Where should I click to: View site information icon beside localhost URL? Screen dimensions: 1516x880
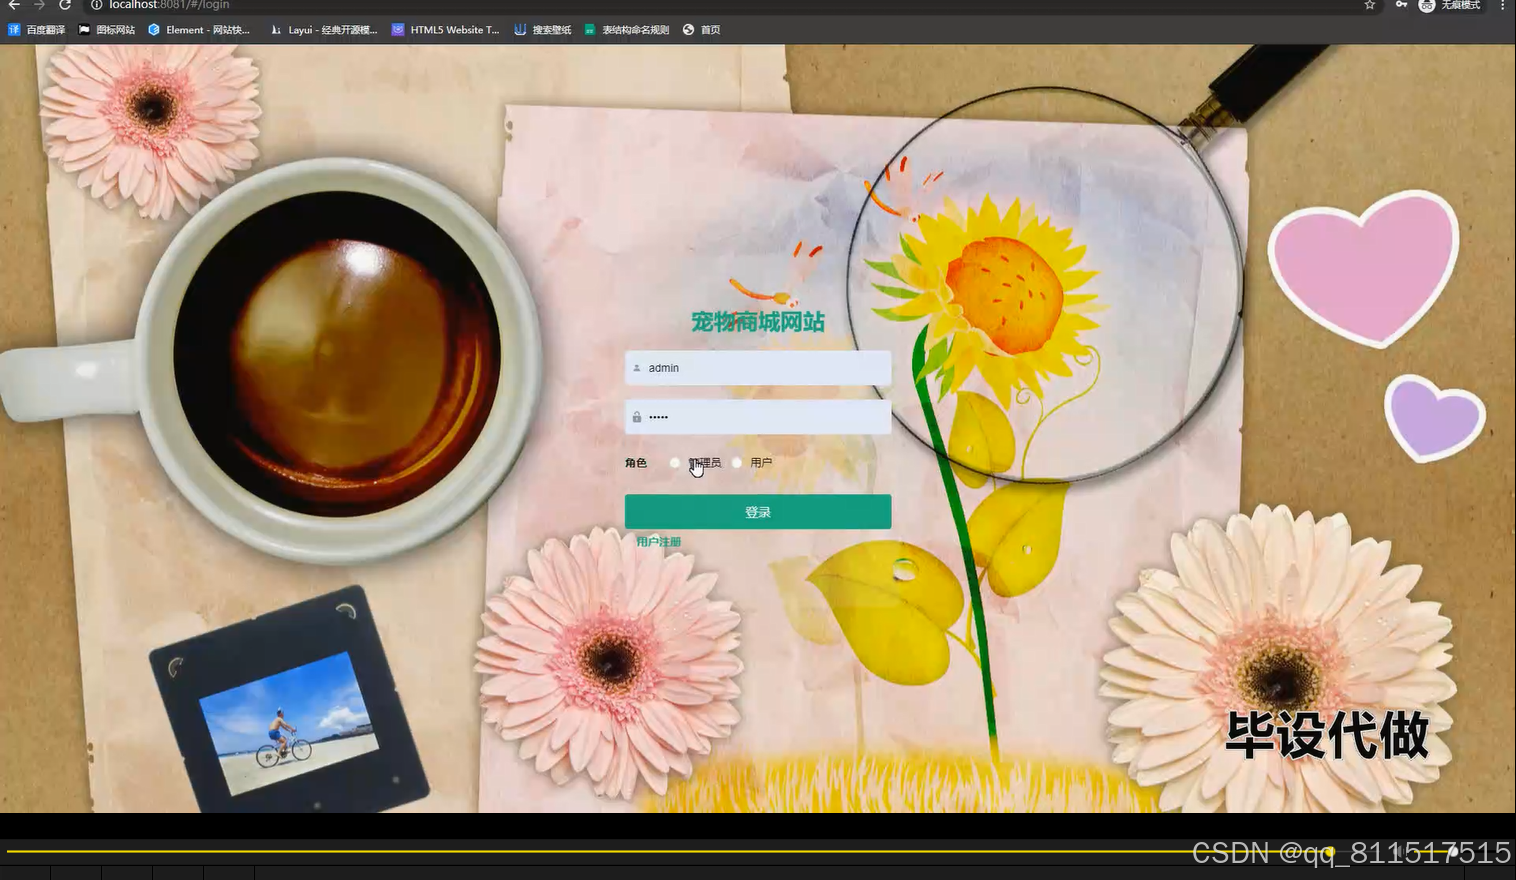(x=97, y=5)
